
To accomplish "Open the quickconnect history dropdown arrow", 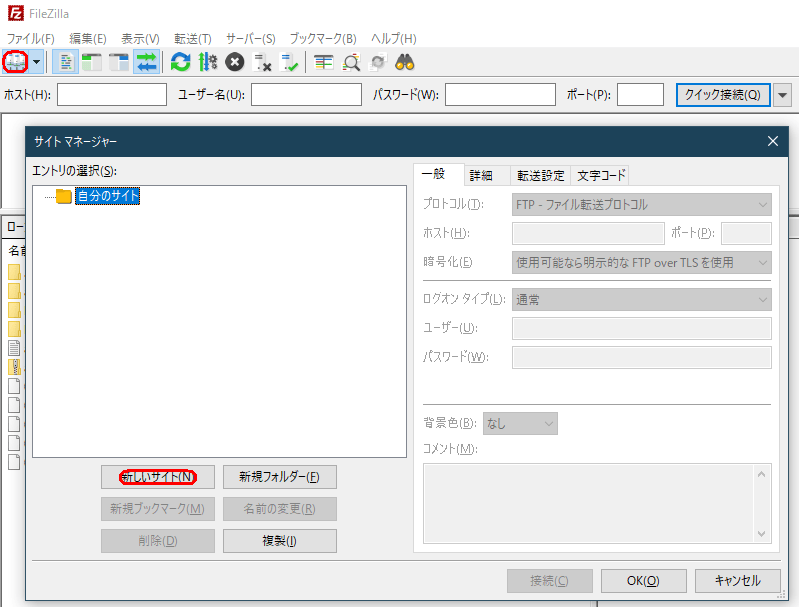I will (783, 95).
